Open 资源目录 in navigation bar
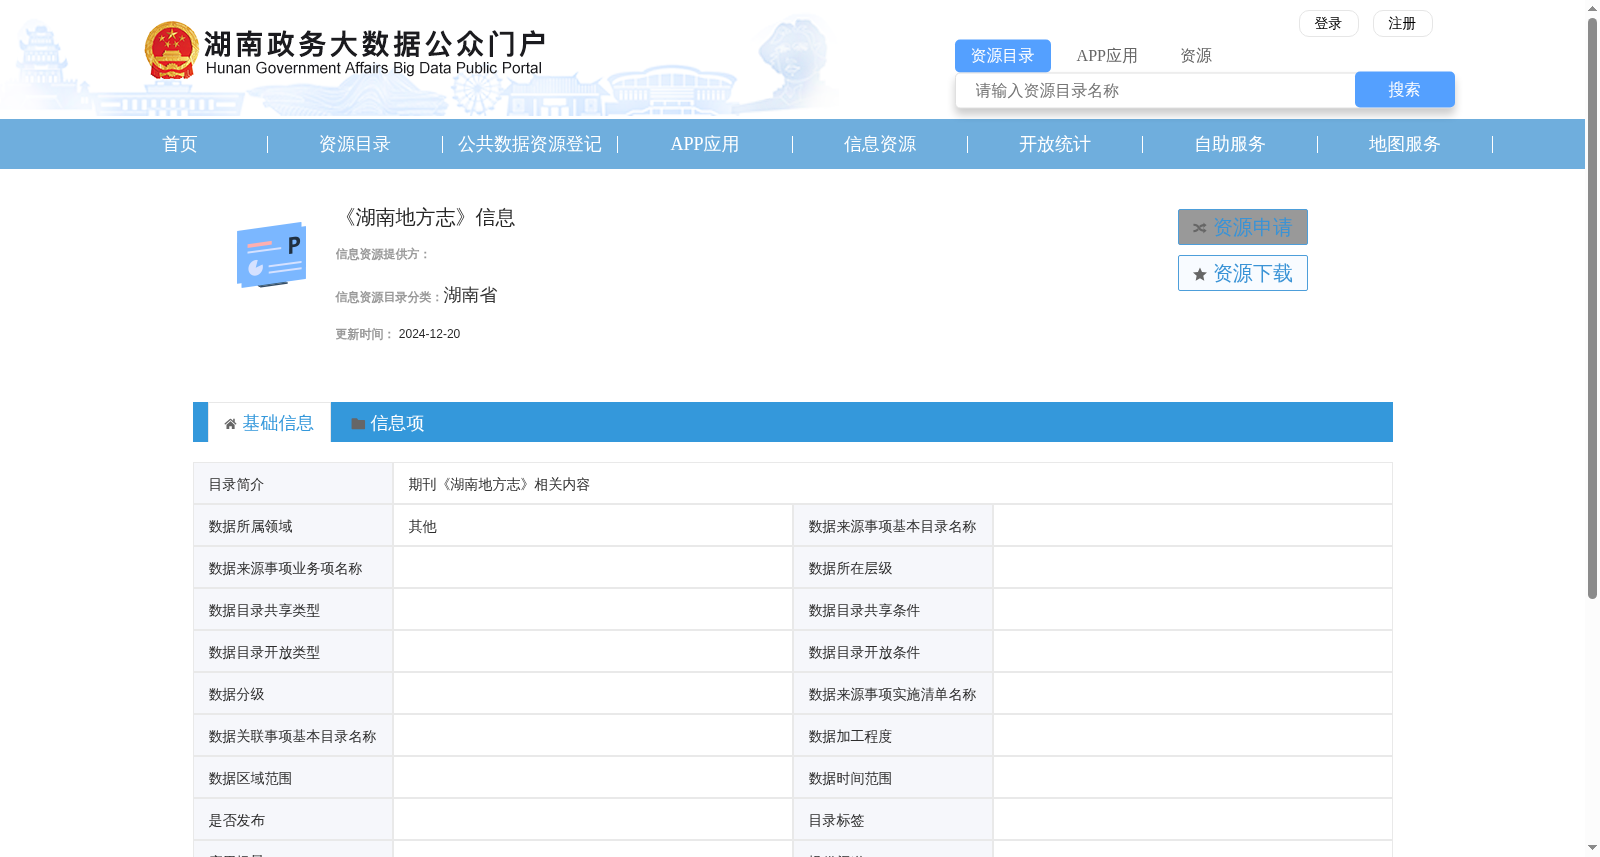The image size is (1600, 857). (355, 144)
